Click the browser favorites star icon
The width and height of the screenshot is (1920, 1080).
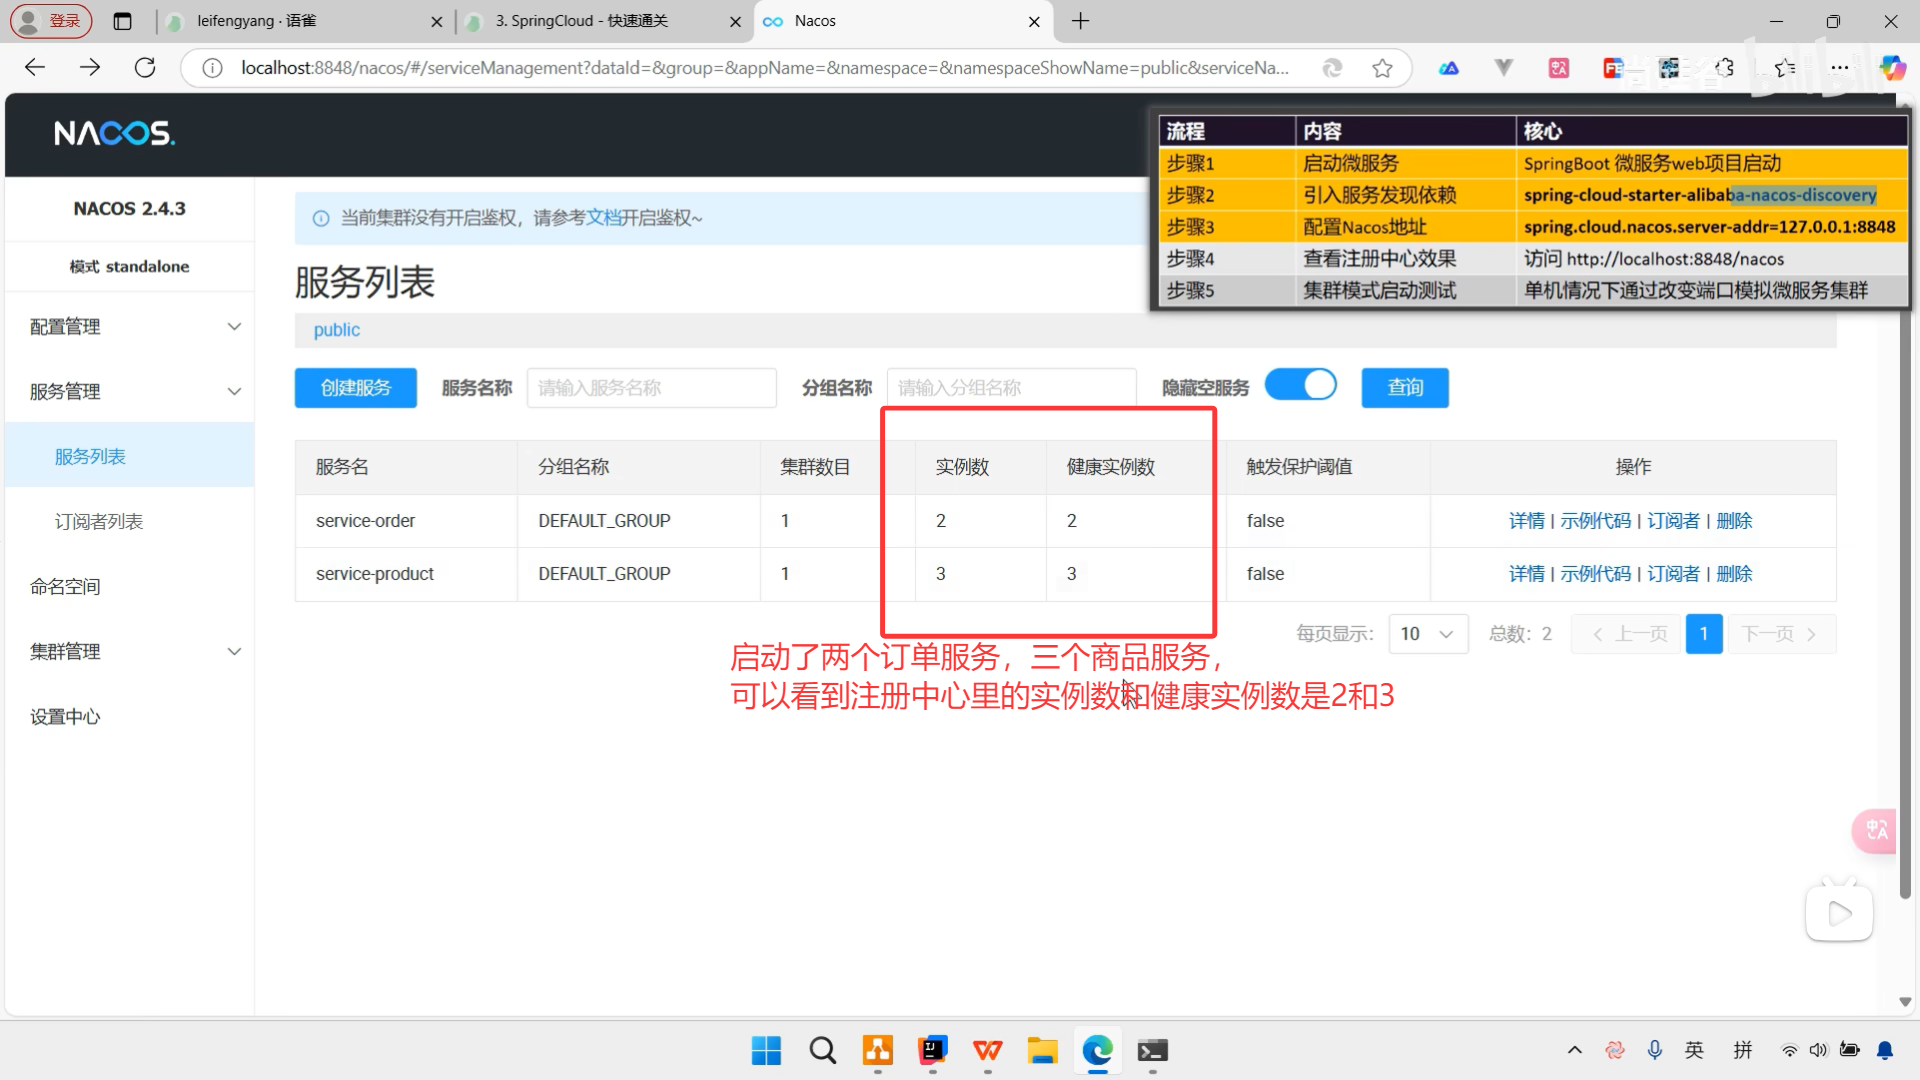pyautogui.click(x=1383, y=67)
